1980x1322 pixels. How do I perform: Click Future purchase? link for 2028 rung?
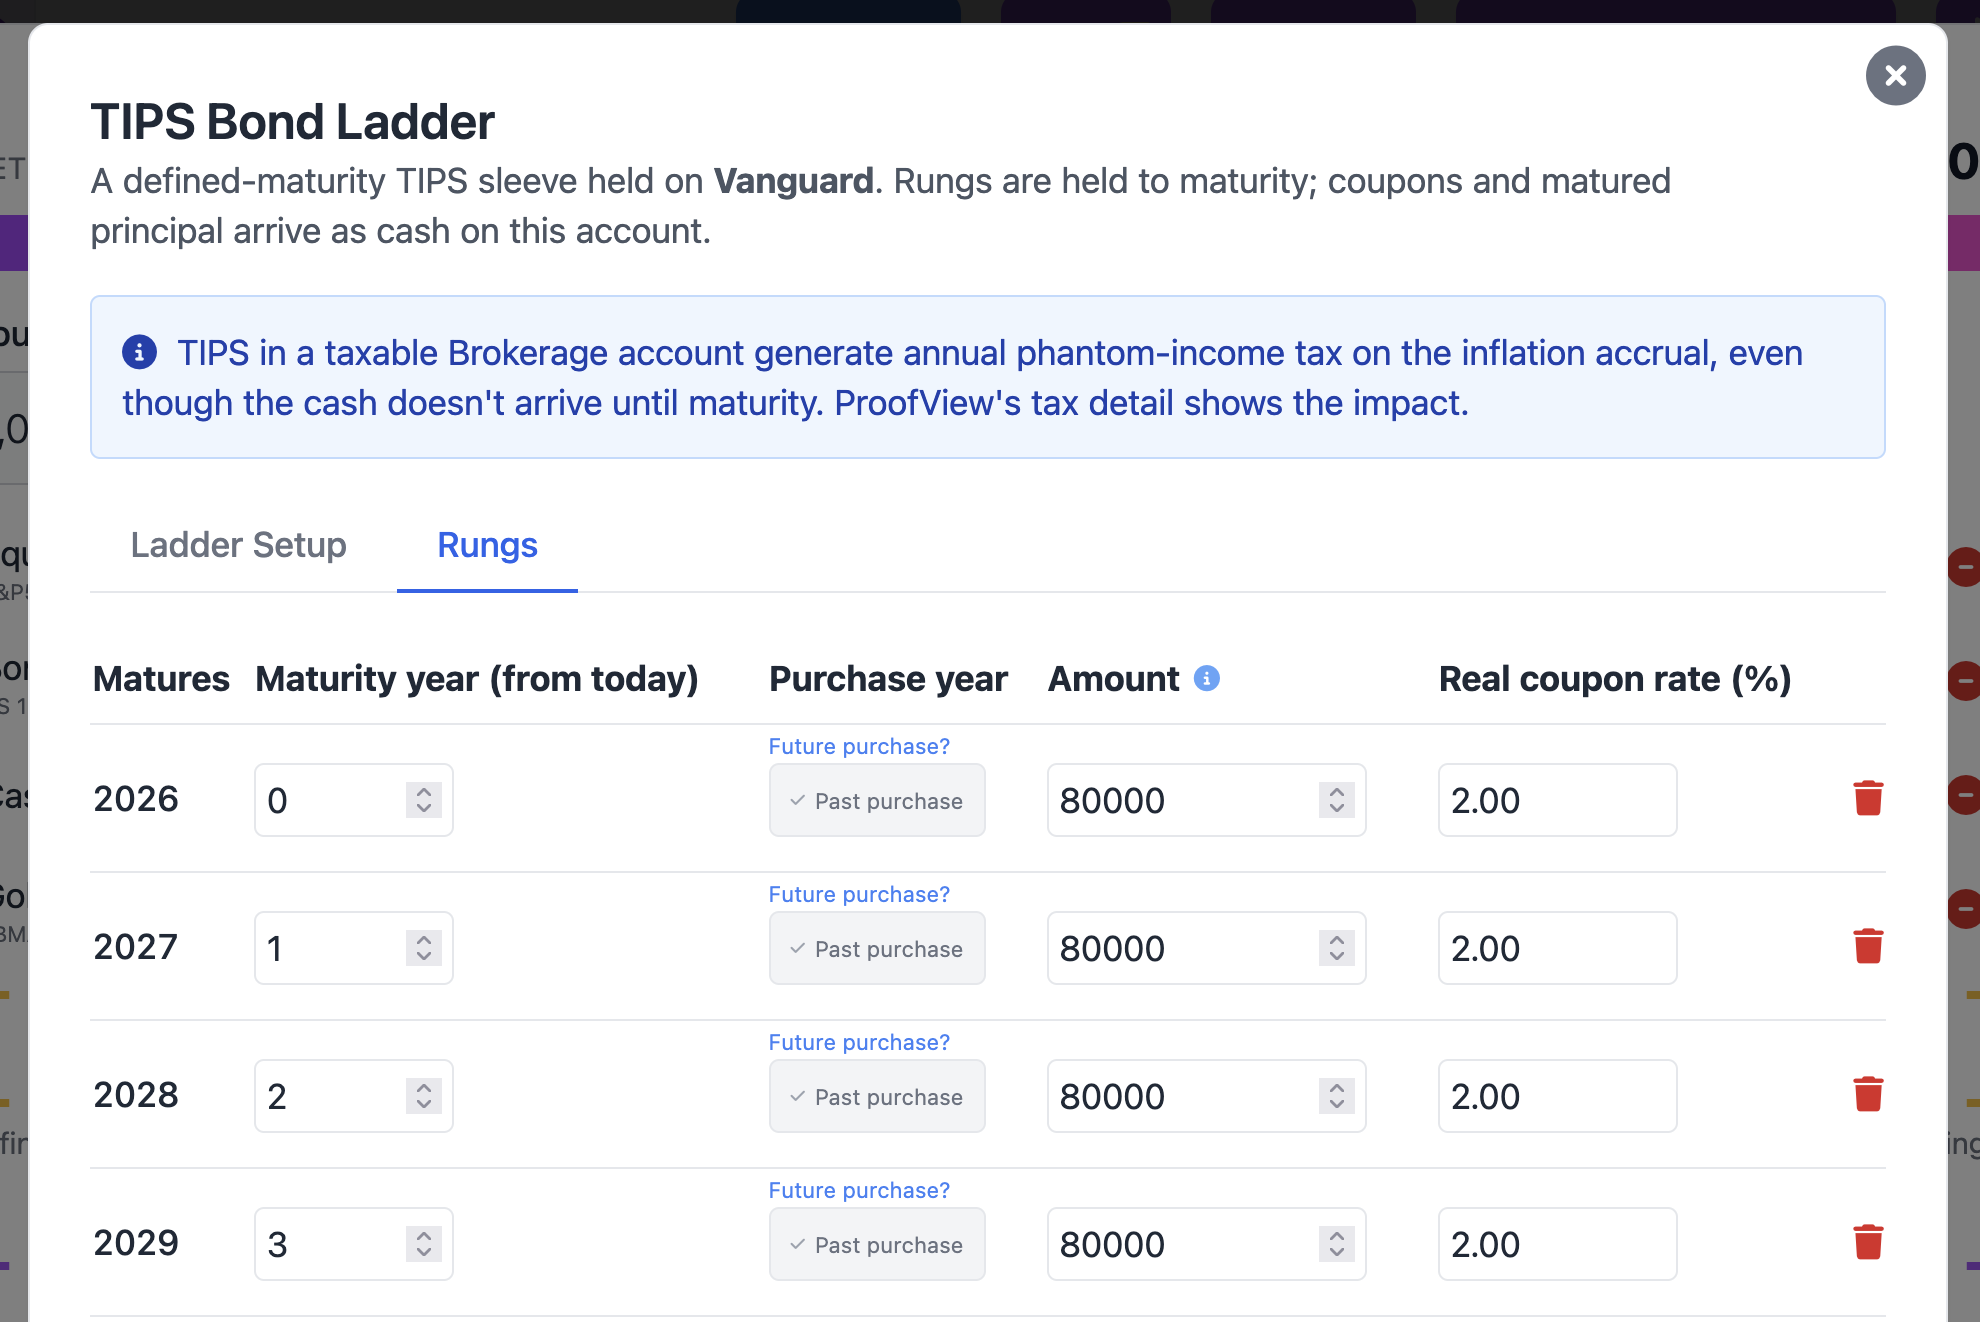(859, 1042)
